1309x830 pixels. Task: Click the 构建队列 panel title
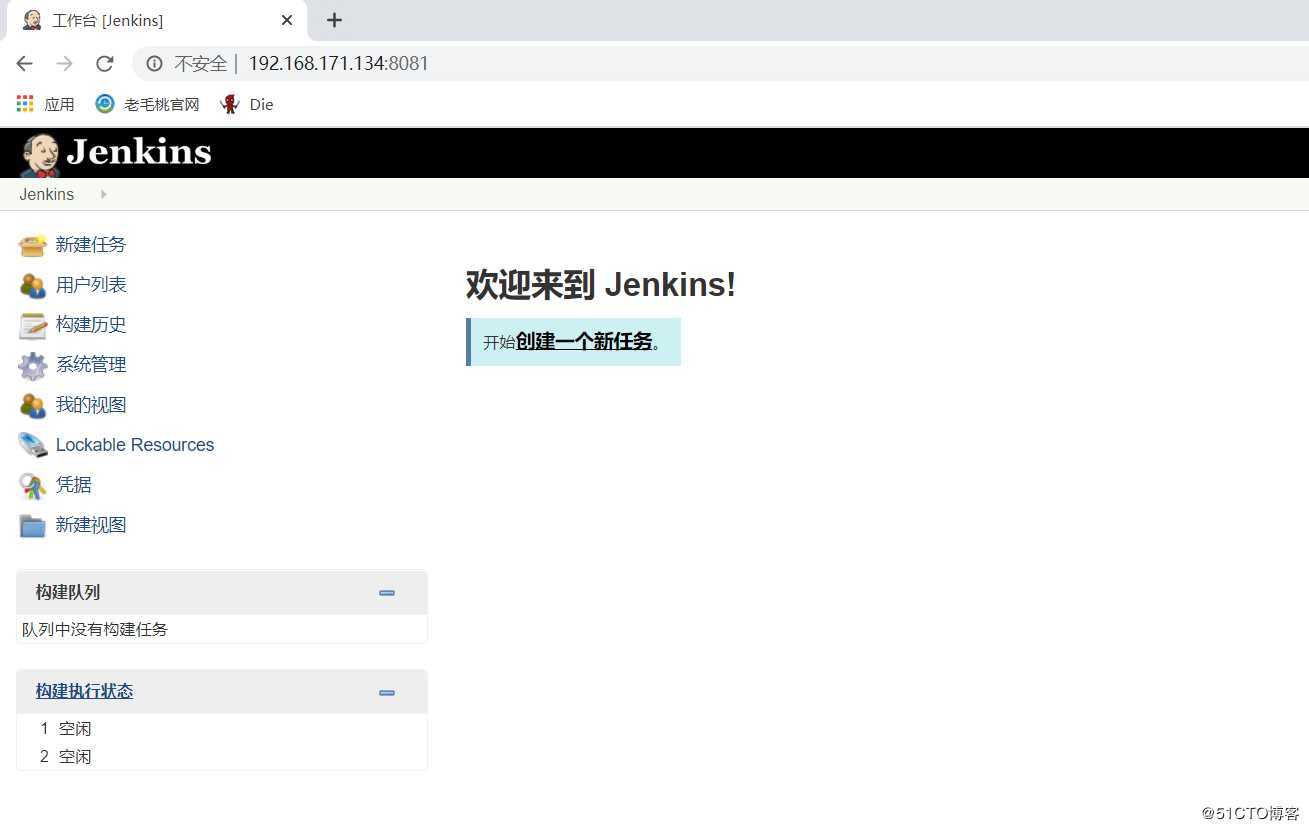[68, 592]
